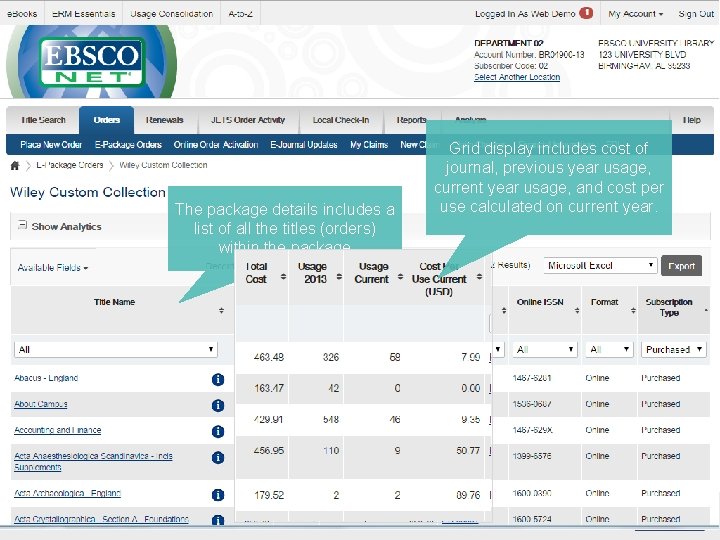The height and width of the screenshot is (540, 720).
Task: Open info icon for About Campus
Action: 218,405
